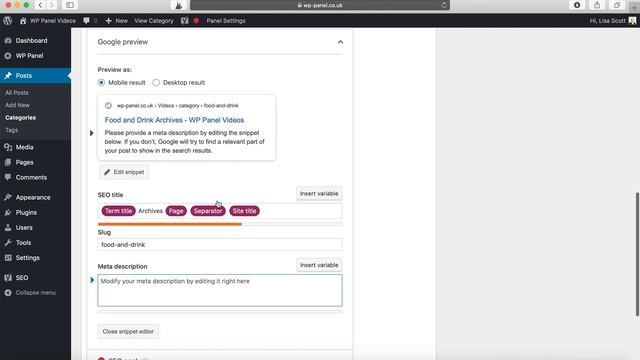Open Panel Settings in admin bar
The height and width of the screenshot is (360, 640).
pos(226,20)
